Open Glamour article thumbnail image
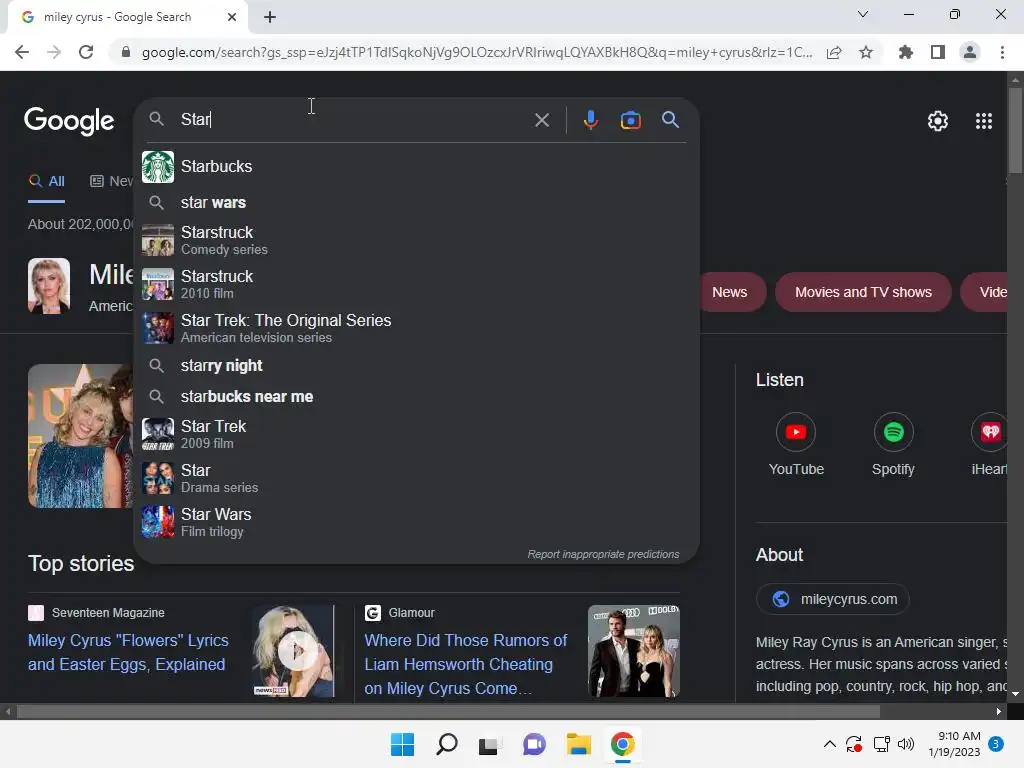Screen dimensions: 1024x768 pos(633,651)
